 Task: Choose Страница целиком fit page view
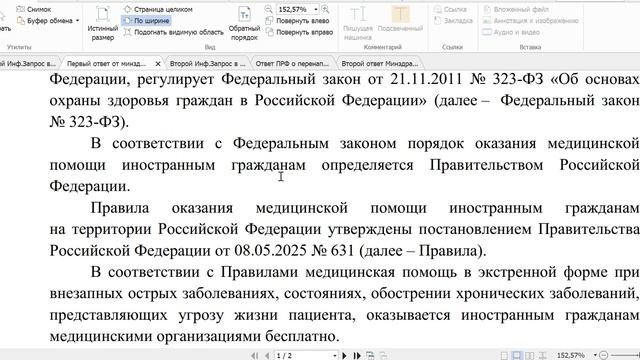(158, 9)
